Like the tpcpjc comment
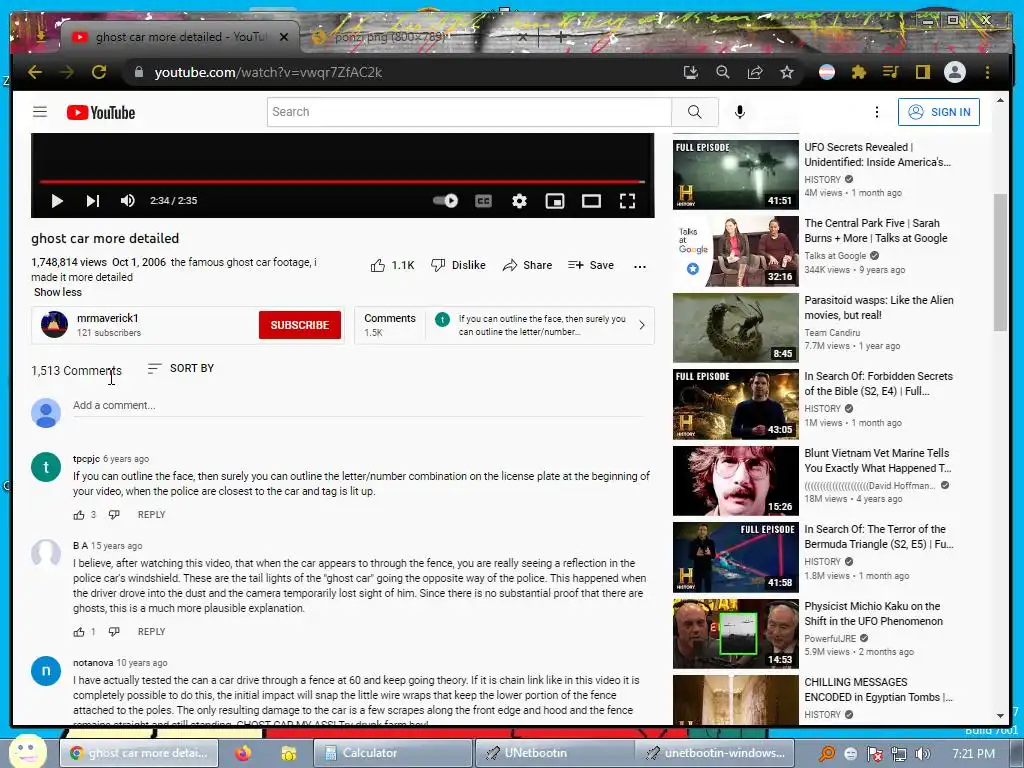Viewport: 1024px width, 768px height. [79, 515]
